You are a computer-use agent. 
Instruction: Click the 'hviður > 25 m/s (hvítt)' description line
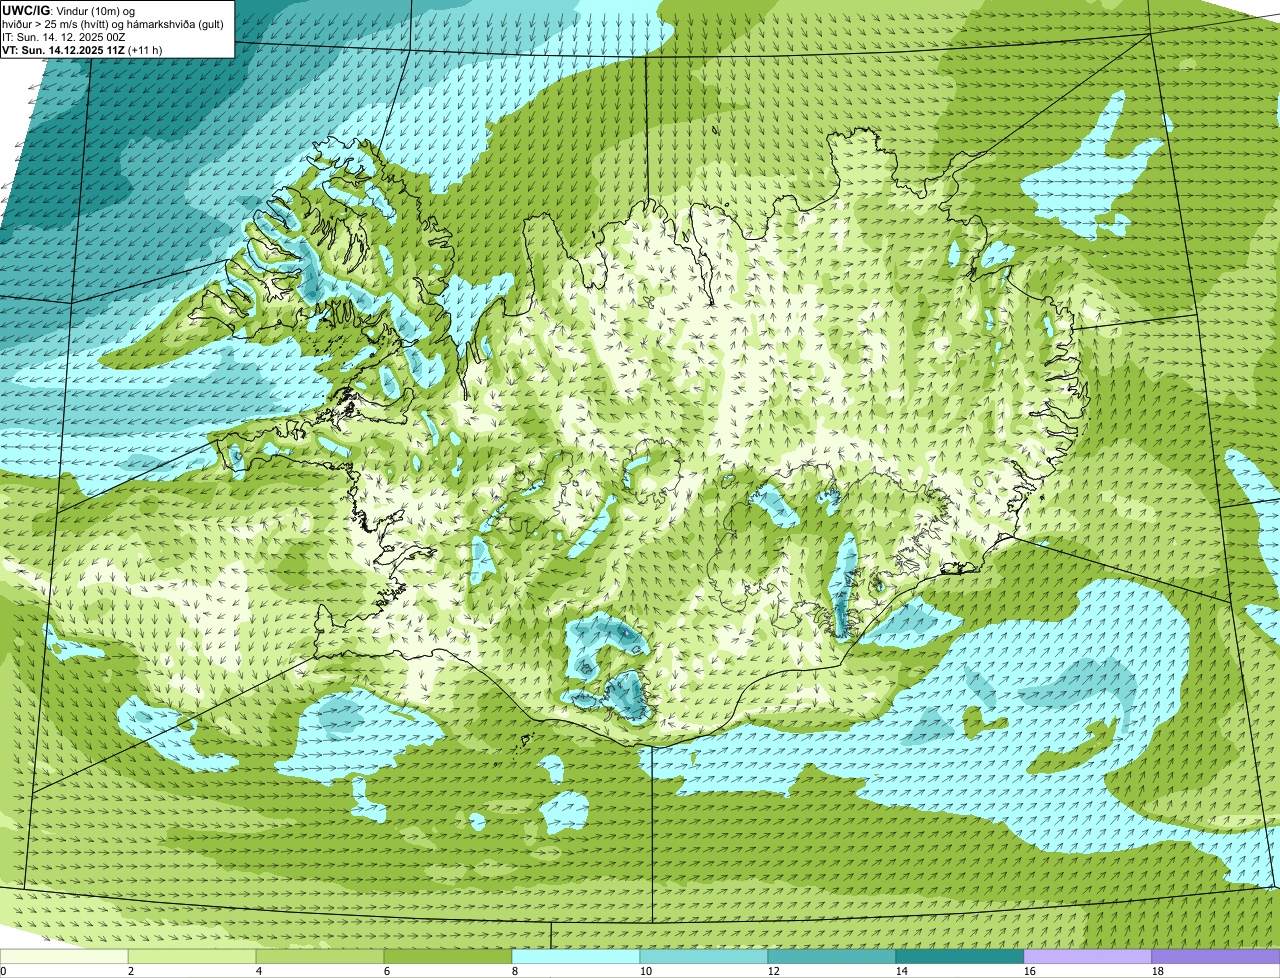(x=114, y=23)
